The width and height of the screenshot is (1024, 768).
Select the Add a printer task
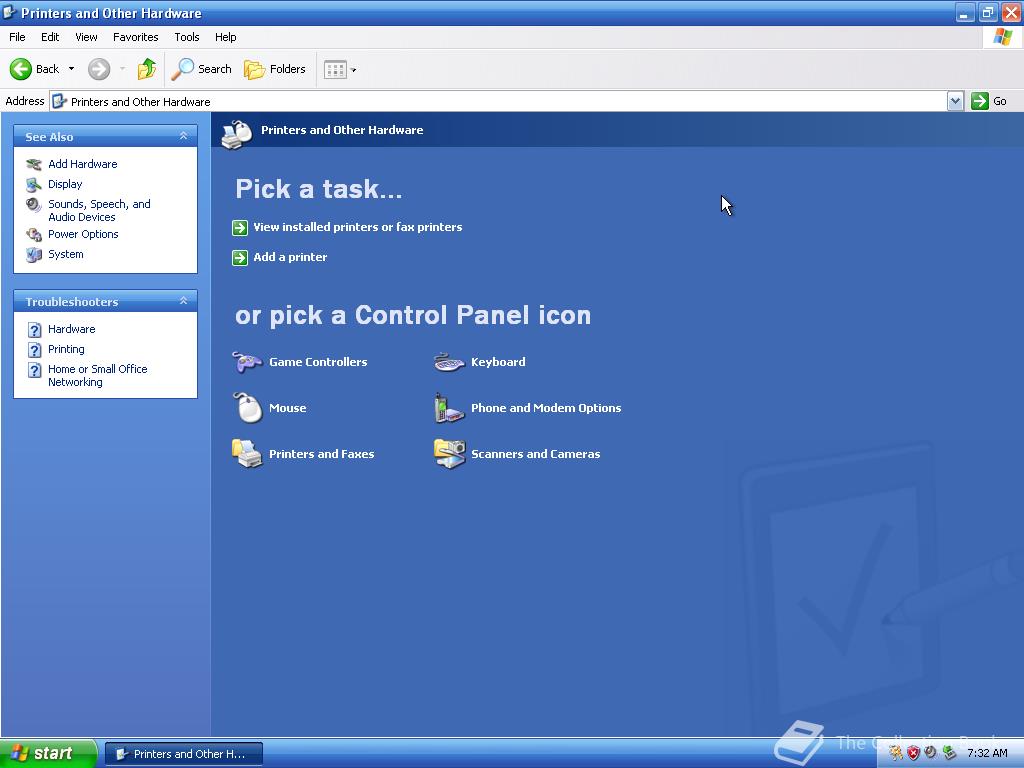290,257
